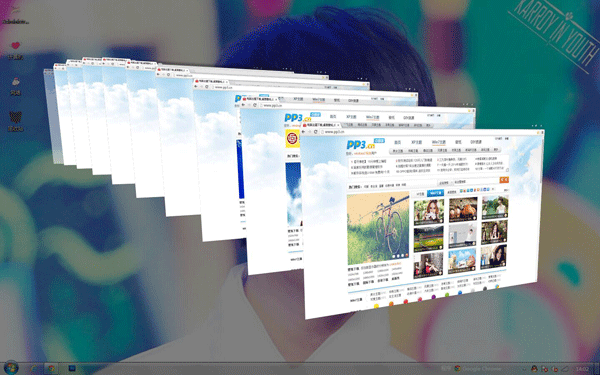Viewport: 600px width, 375px height.
Task: Open the stadium wallpaper thumbnail
Action: point(429,238)
